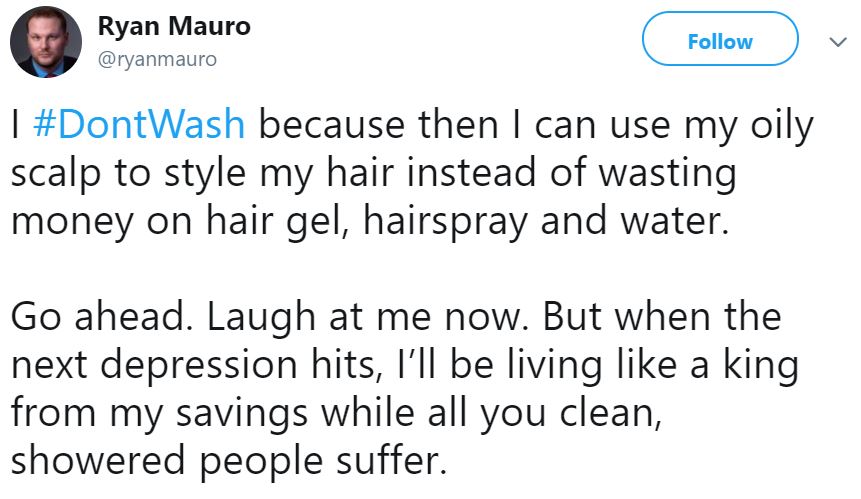Click the line 'money on hair gel, hairspray'
861x499 pixels.
coord(370,221)
